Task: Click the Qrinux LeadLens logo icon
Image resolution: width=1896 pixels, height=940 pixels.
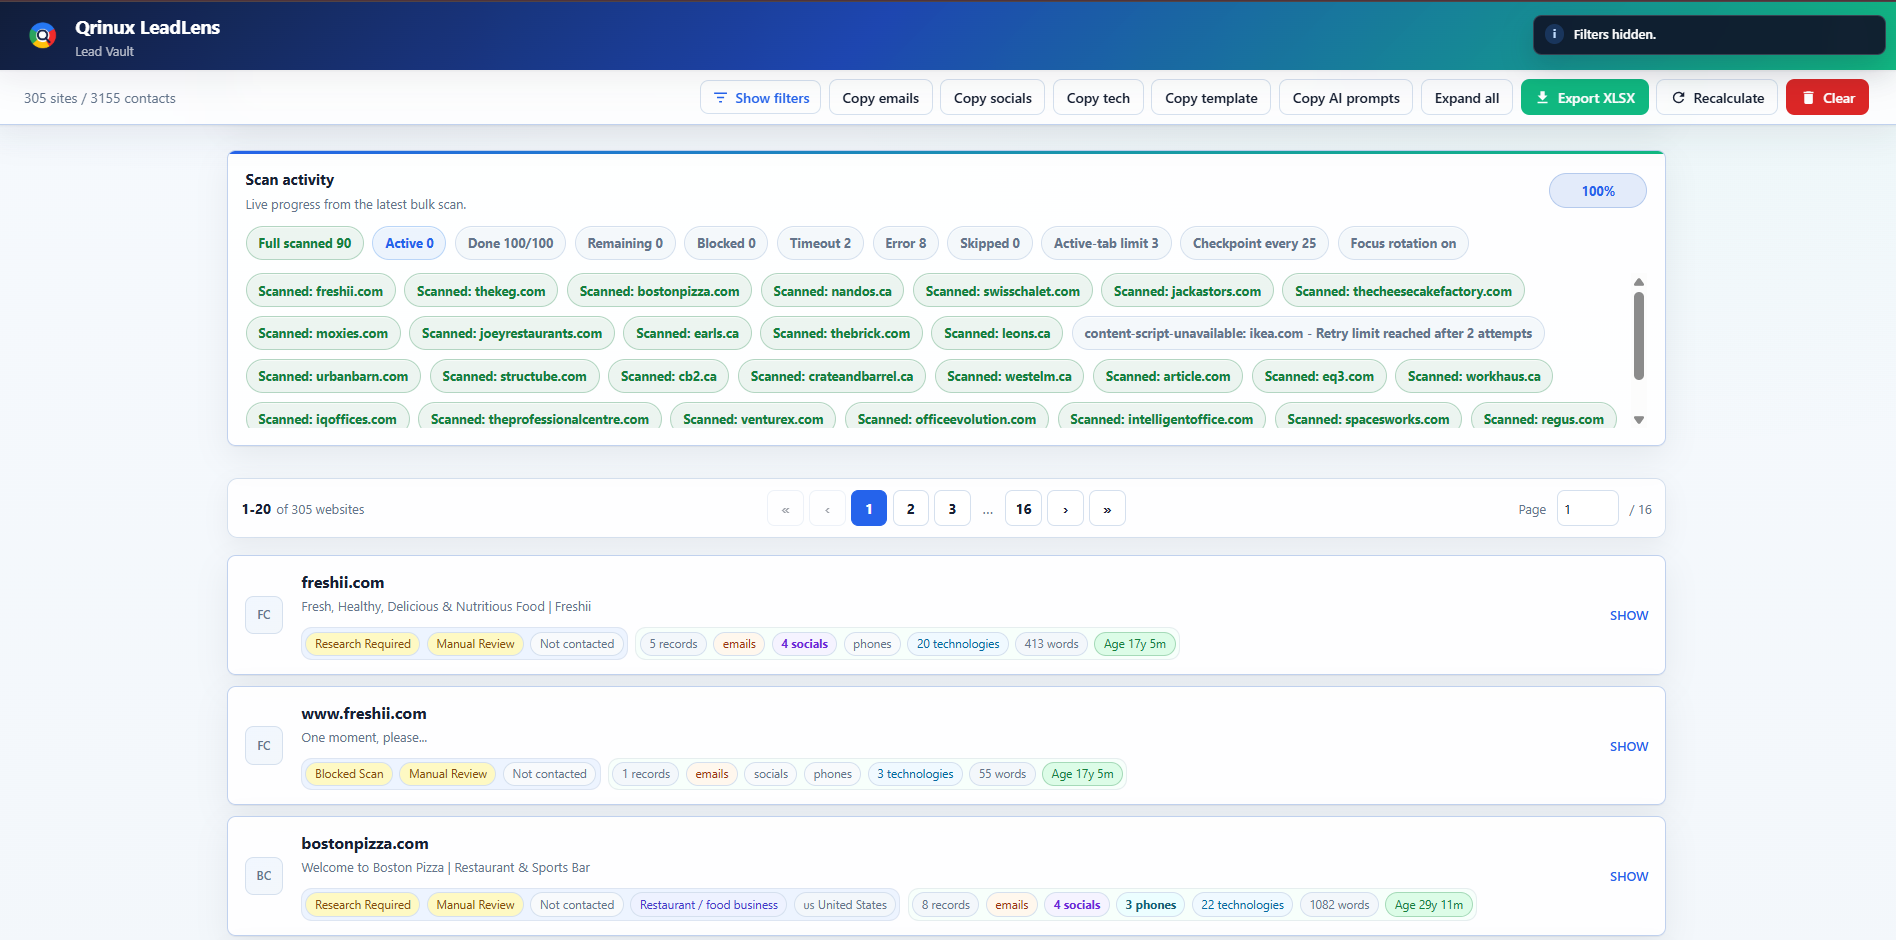Action: [42, 36]
